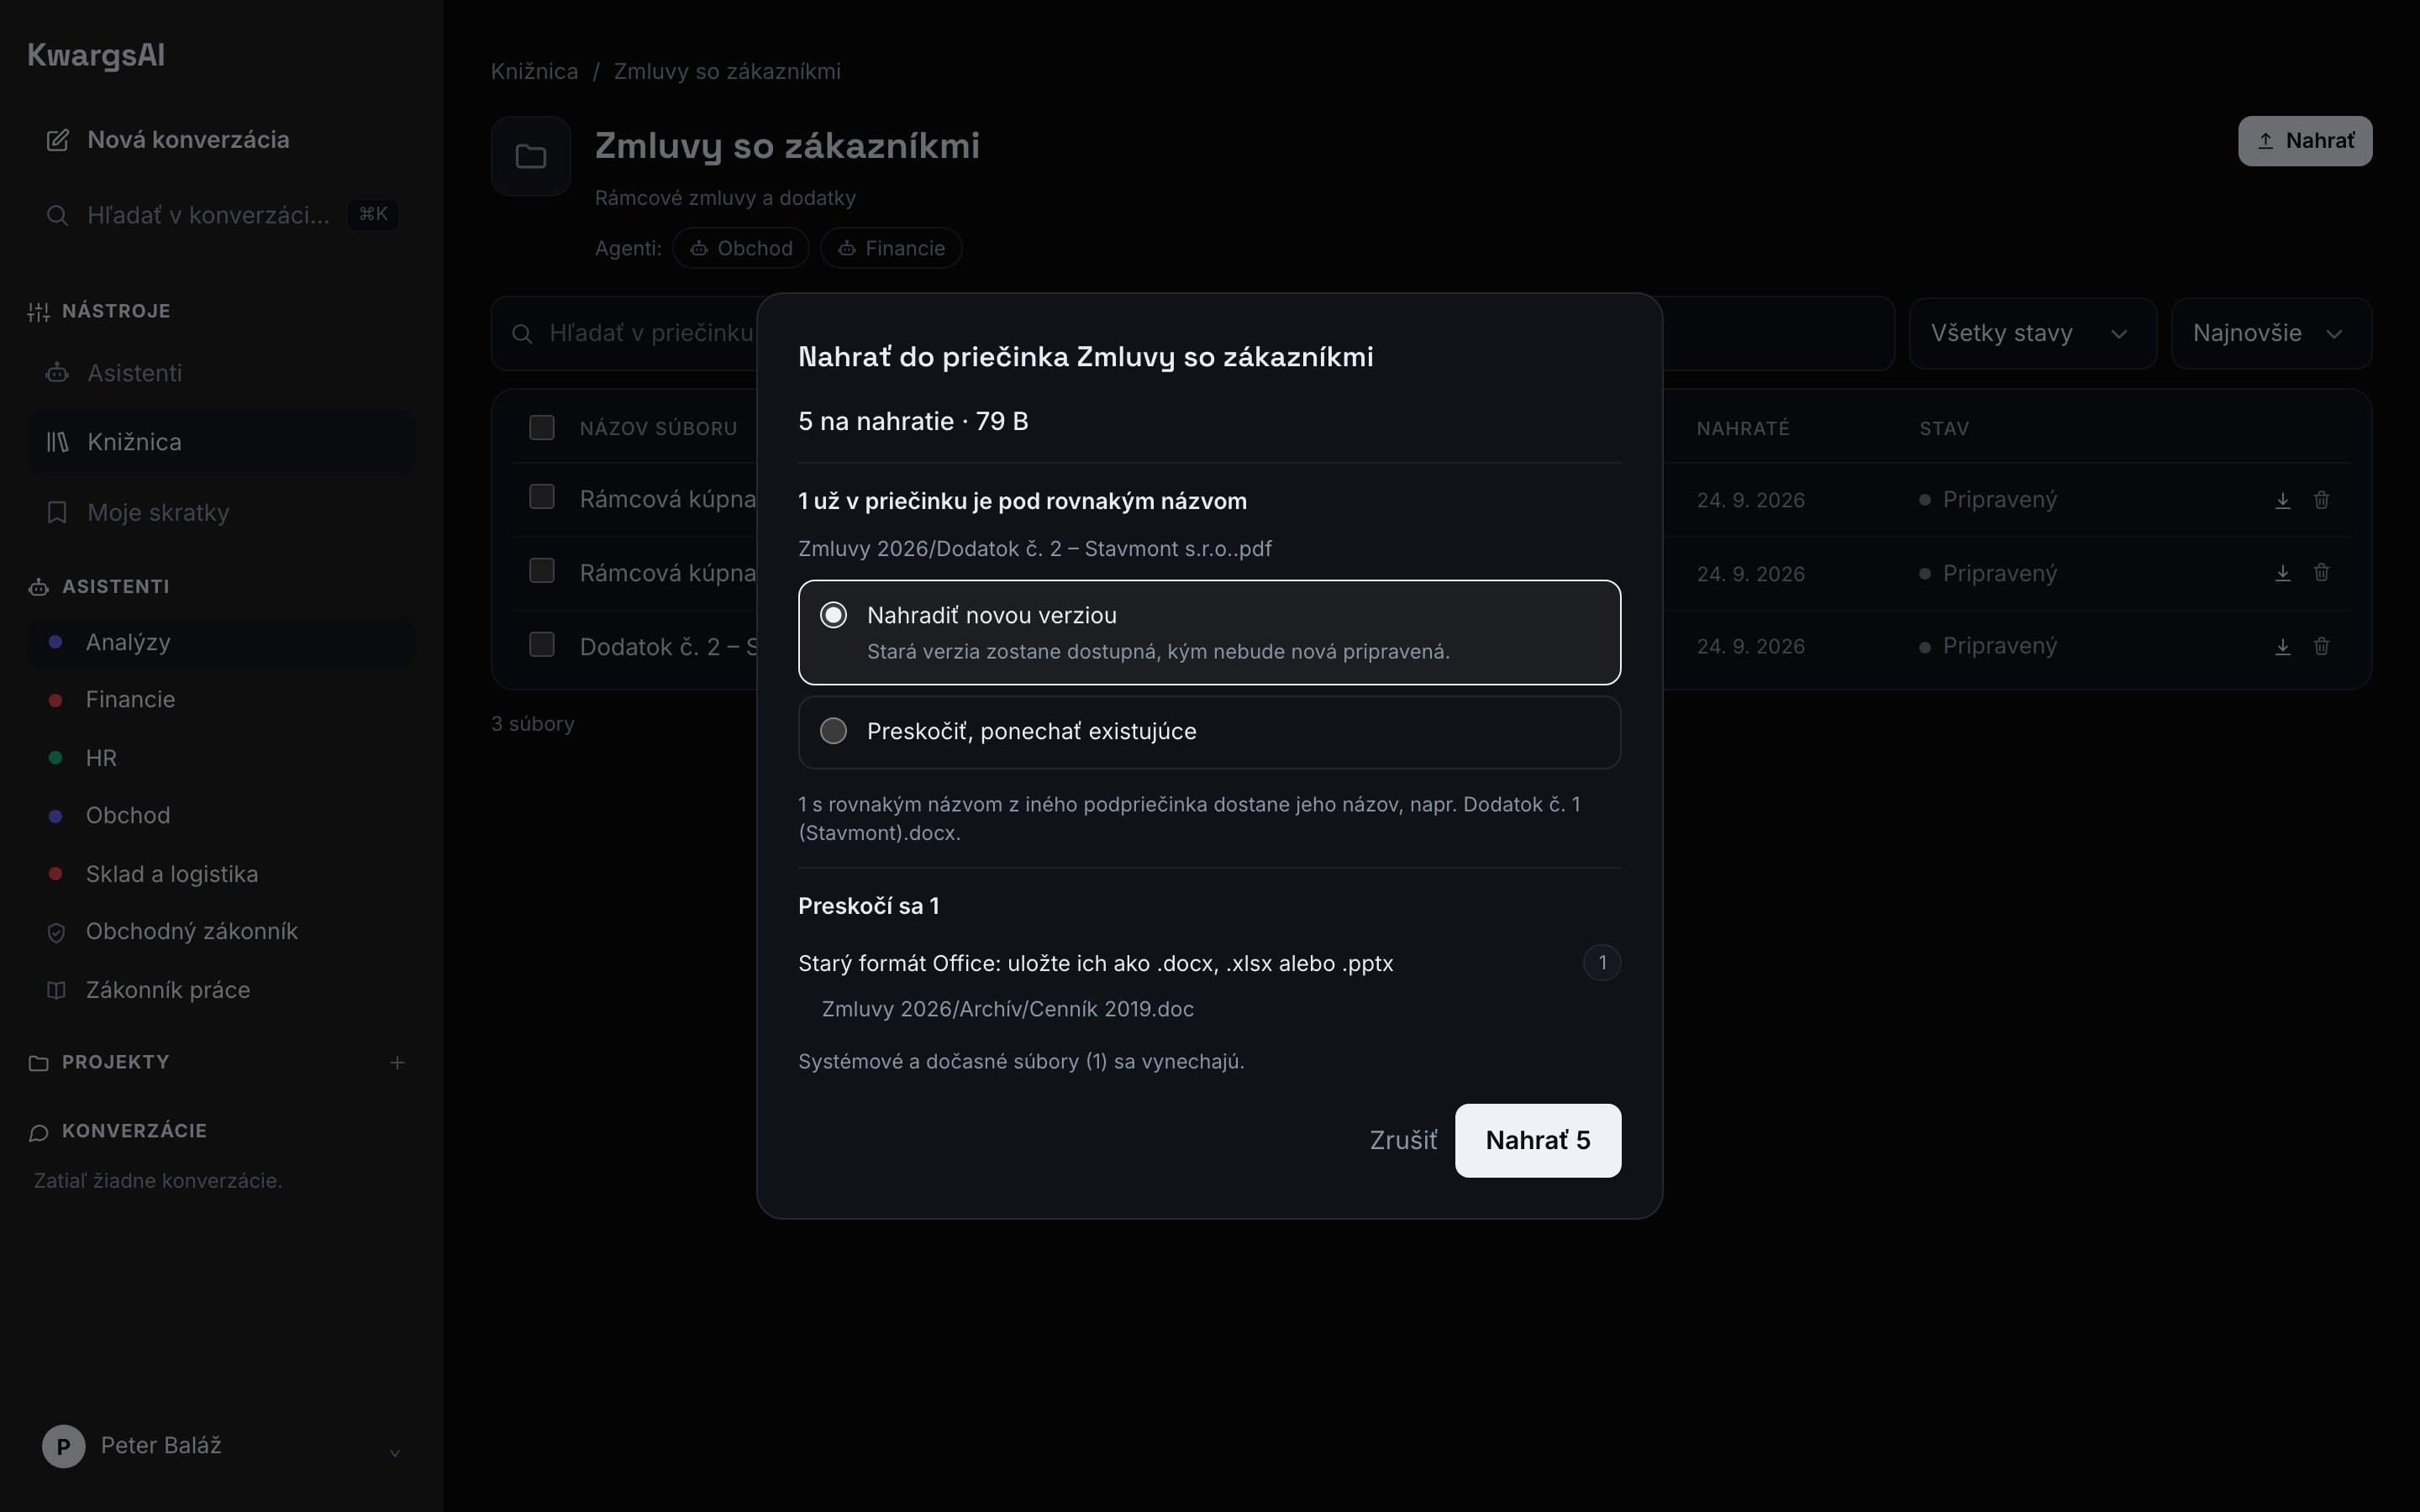Click the download icon for the Dodatok č. 2 row

pyautogui.click(x=2282, y=646)
